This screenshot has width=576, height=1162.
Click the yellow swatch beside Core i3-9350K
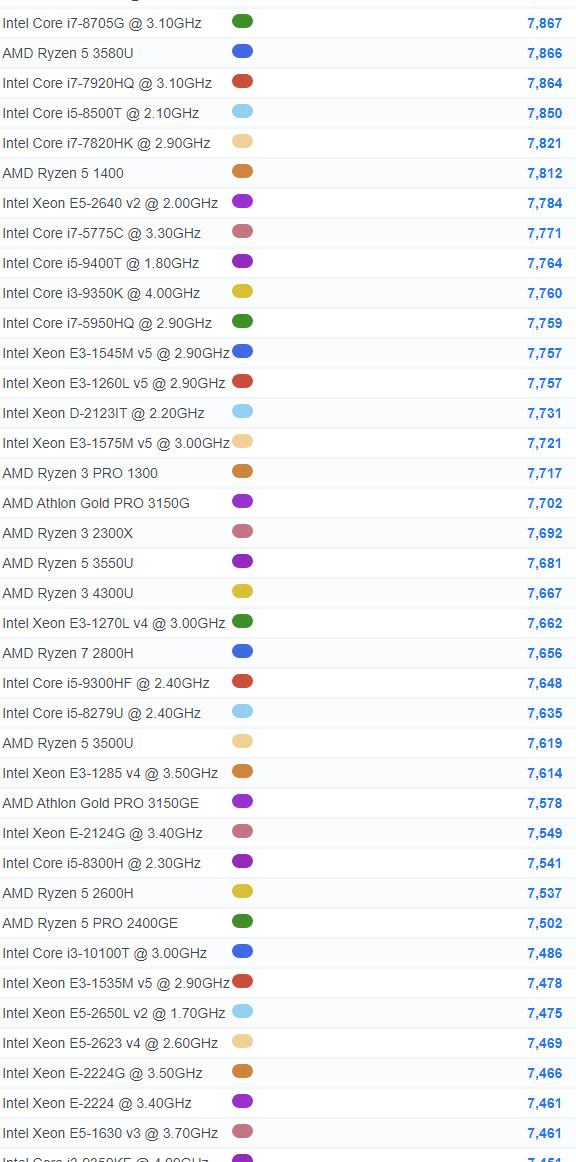[242, 291]
